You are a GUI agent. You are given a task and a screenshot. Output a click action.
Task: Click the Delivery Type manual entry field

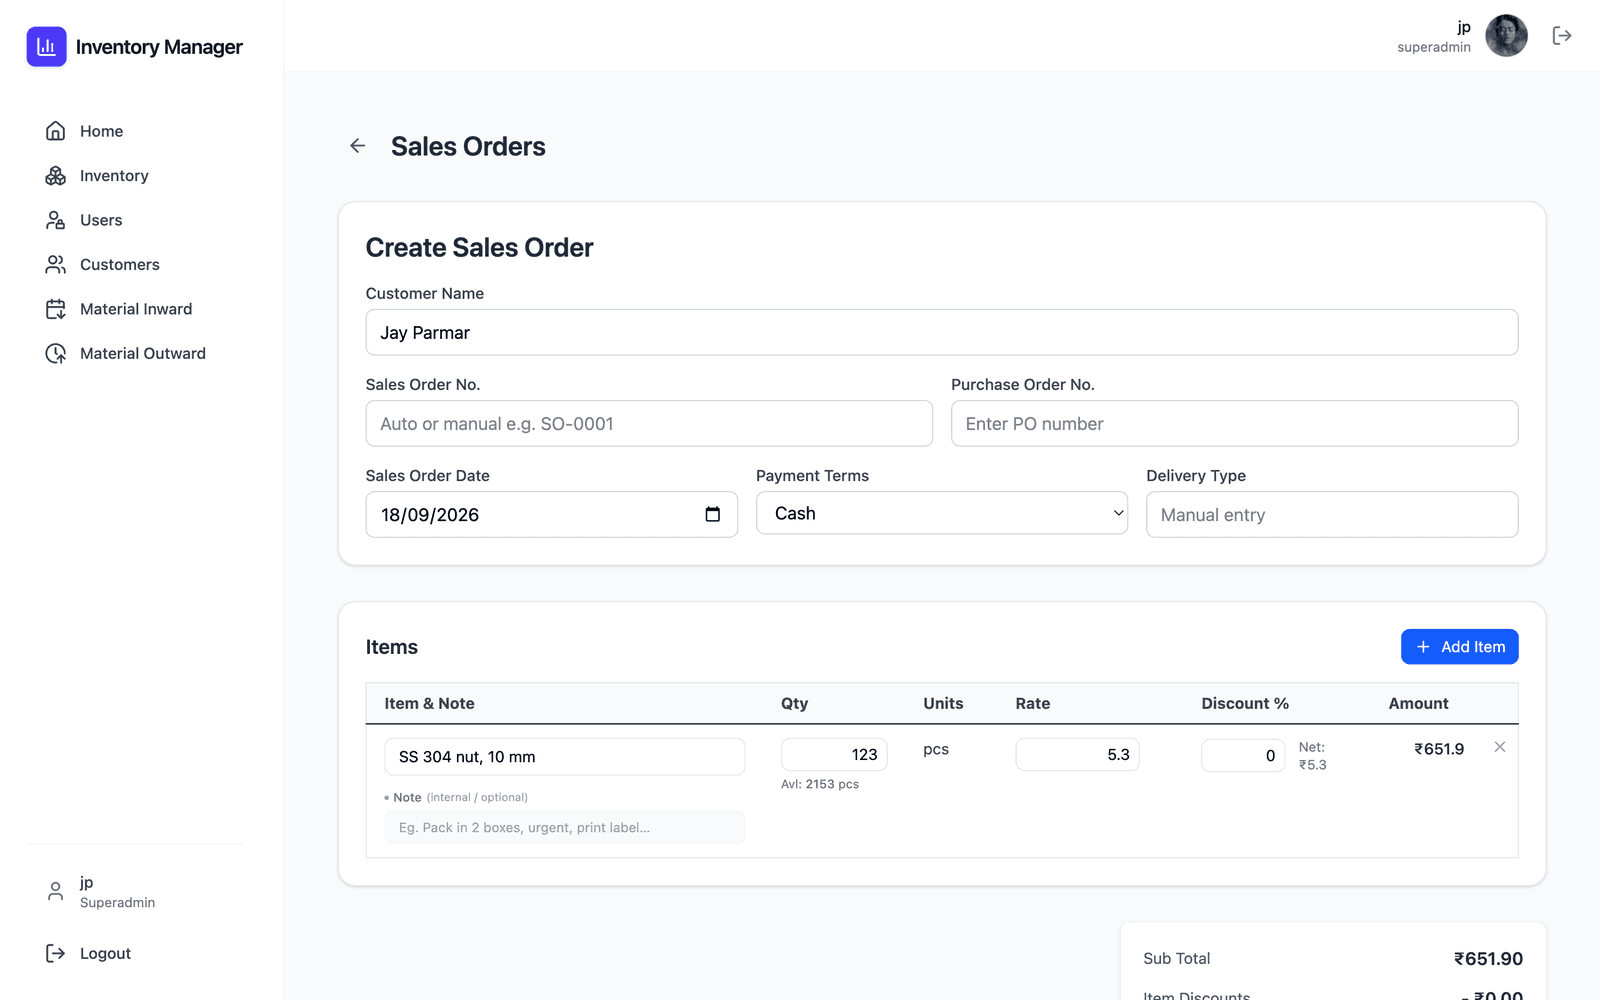(x=1332, y=514)
